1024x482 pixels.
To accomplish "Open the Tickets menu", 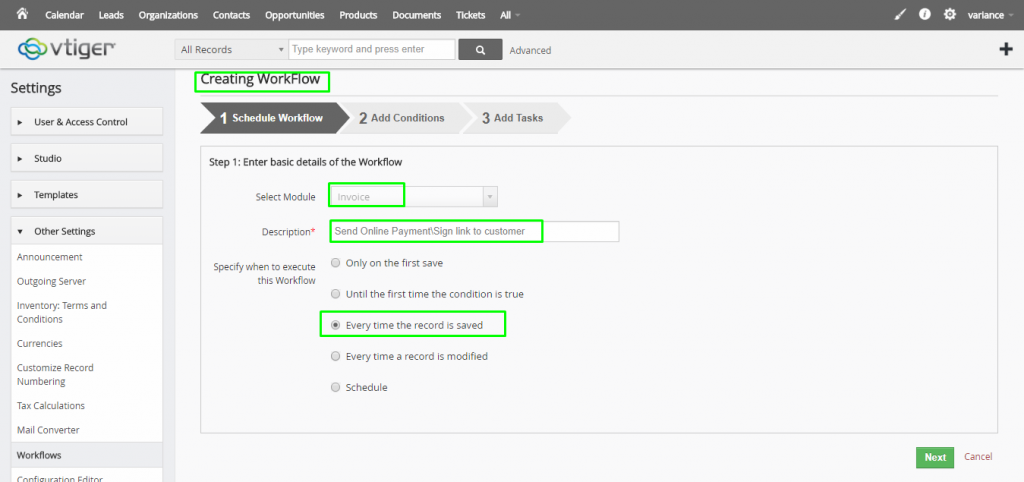I will (x=470, y=15).
